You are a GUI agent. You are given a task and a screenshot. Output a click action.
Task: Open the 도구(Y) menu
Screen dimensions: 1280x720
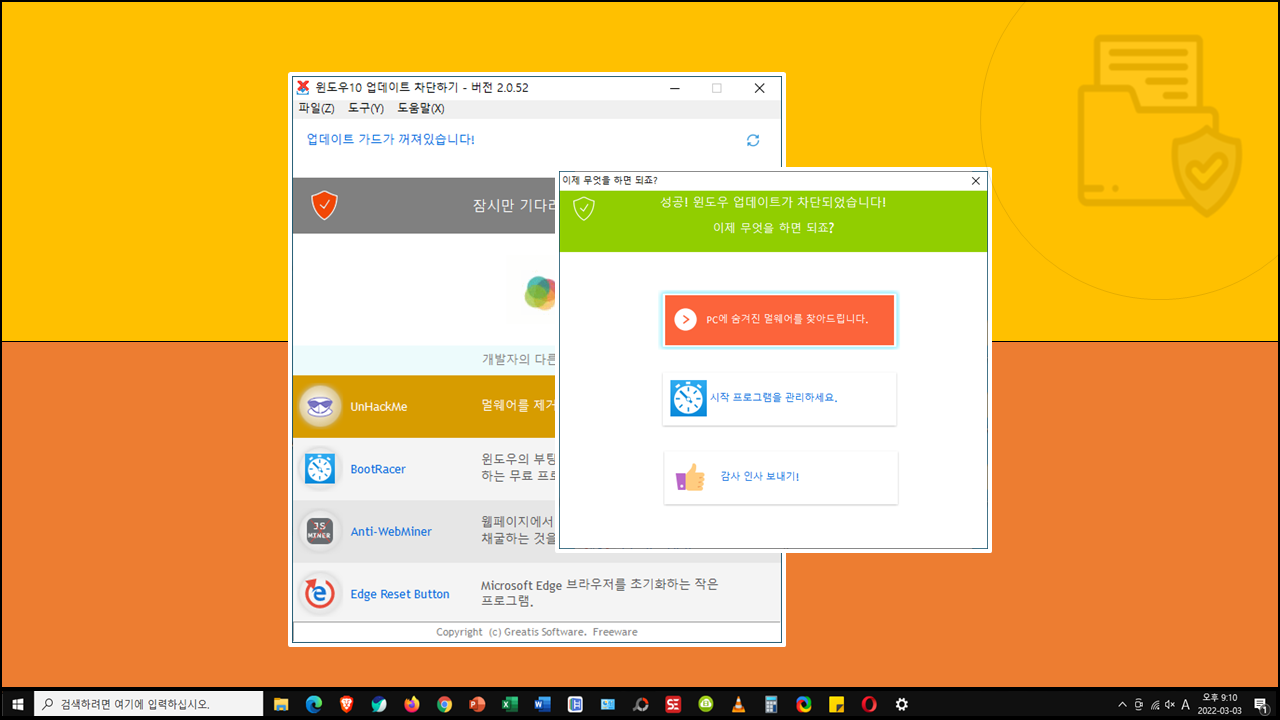[366, 108]
